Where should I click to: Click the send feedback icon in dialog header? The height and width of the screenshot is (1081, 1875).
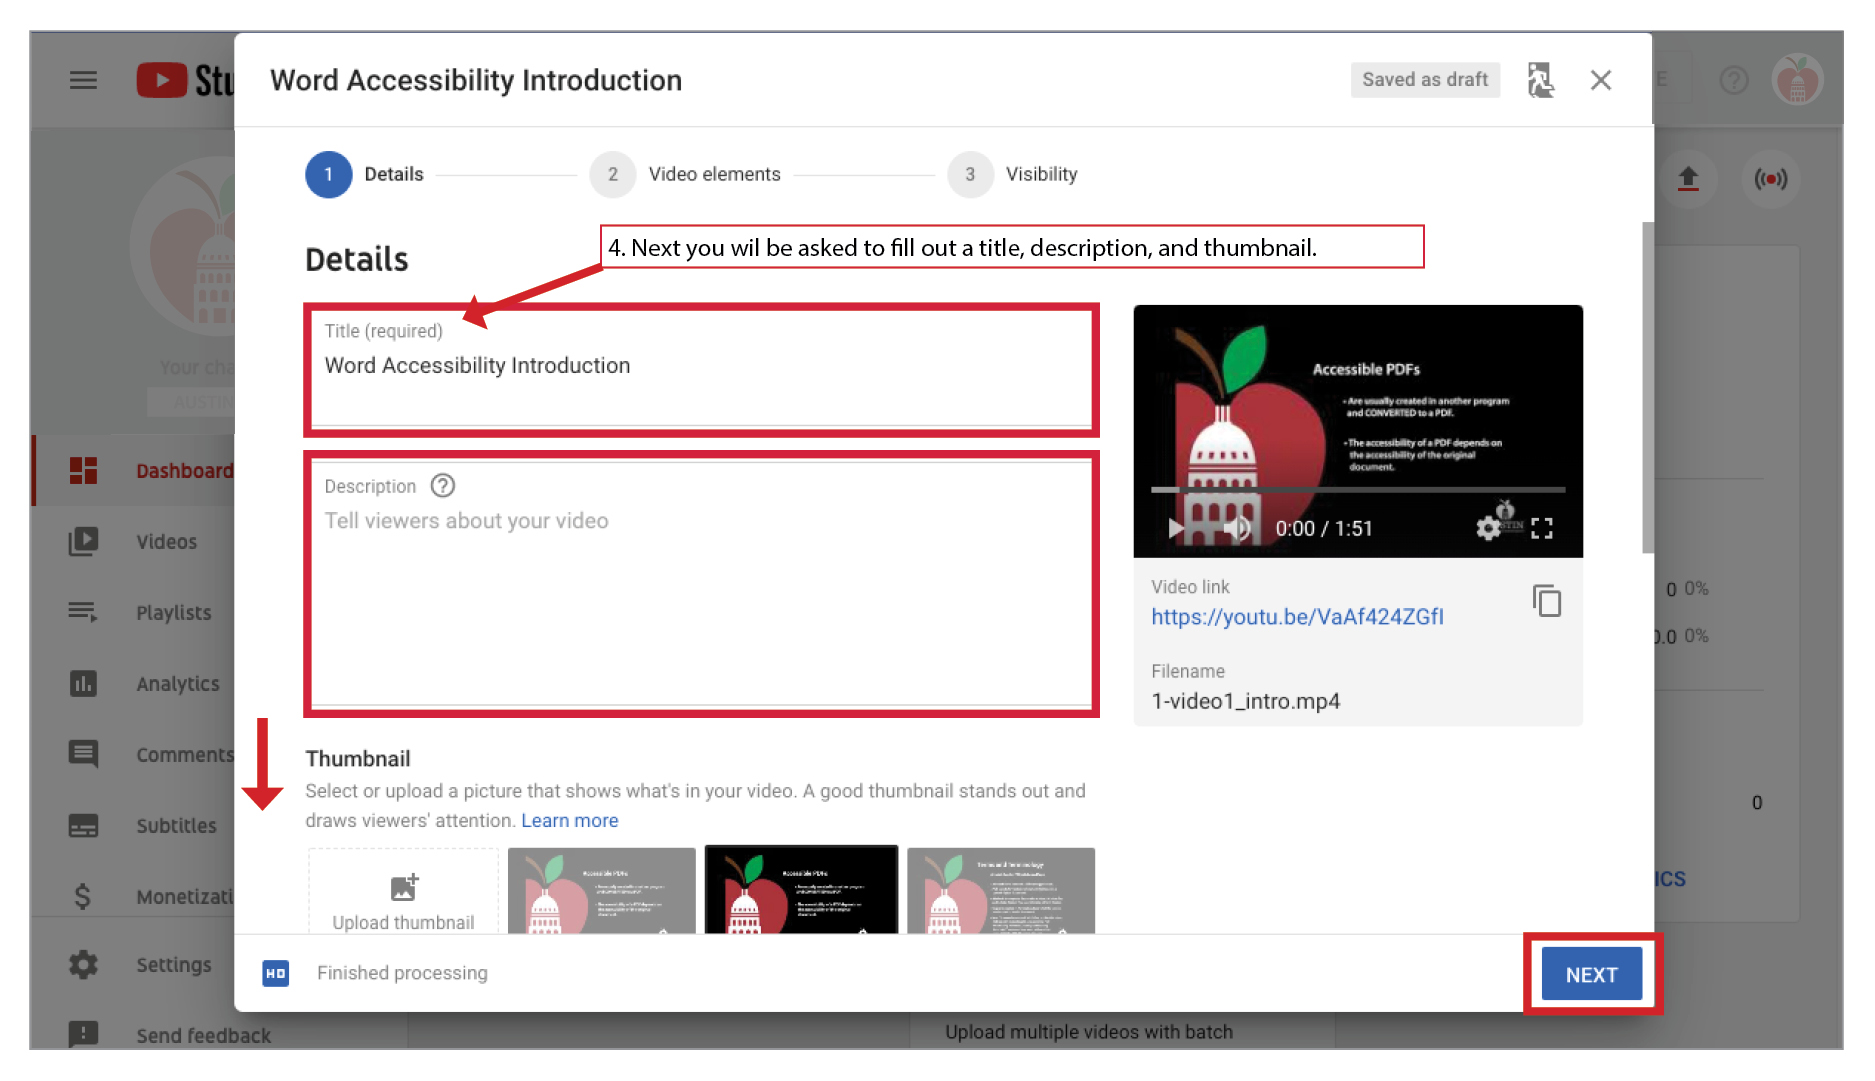pyautogui.click(x=1540, y=80)
